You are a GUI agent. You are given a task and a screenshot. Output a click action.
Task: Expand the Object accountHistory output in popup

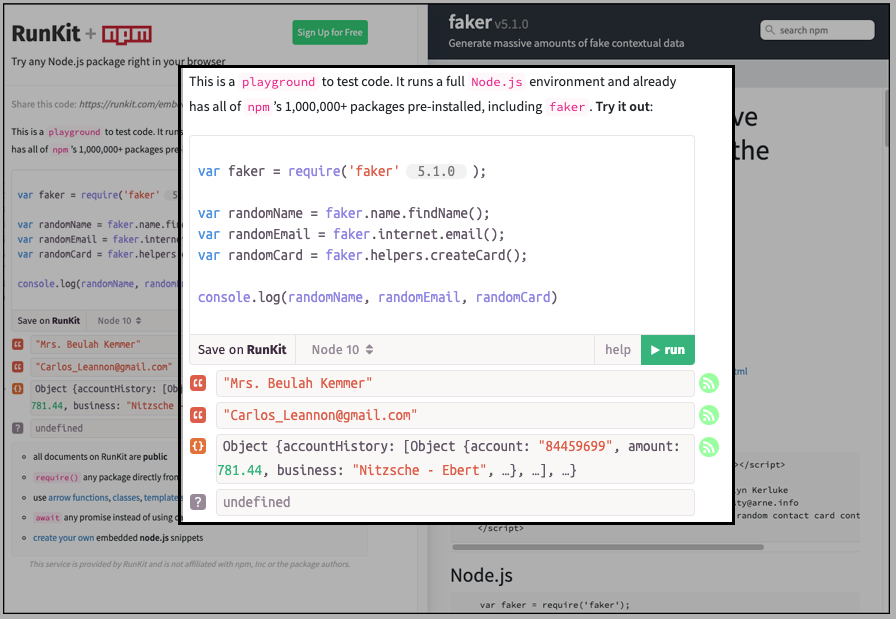(x=455, y=458)
